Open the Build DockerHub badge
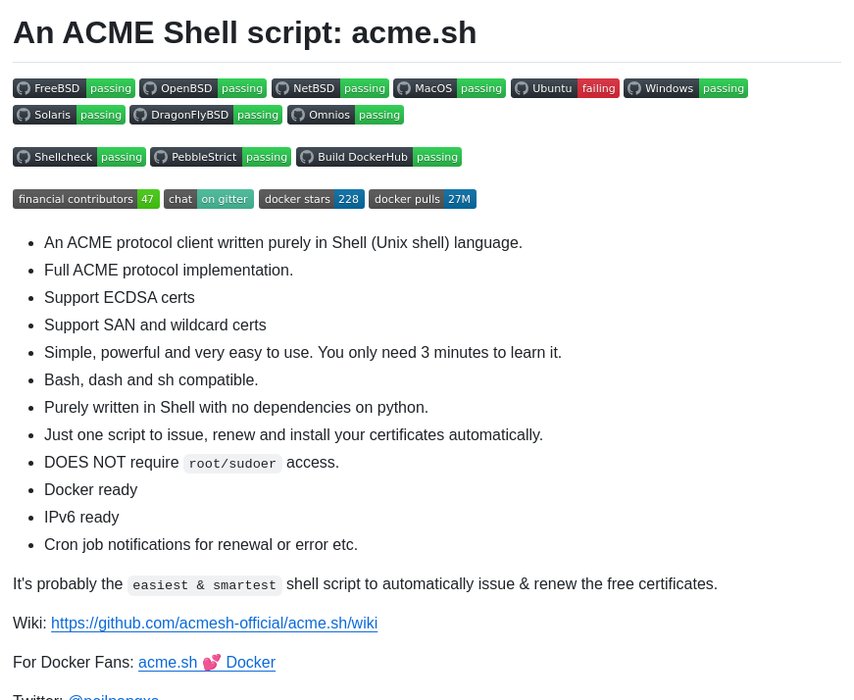Image resolution: width=854 pixels, height=700 pixels. tap(378, 157)
